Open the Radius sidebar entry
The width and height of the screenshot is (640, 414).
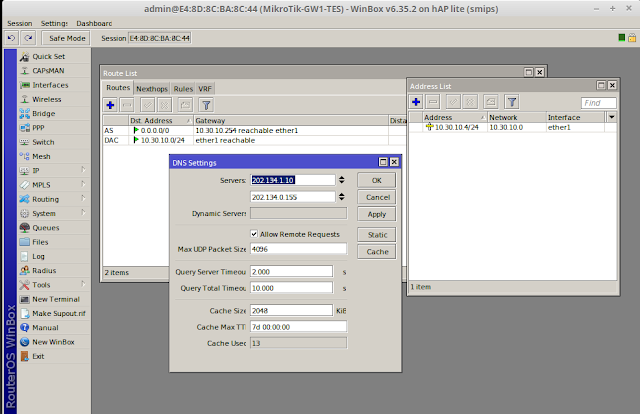(44, 271)
